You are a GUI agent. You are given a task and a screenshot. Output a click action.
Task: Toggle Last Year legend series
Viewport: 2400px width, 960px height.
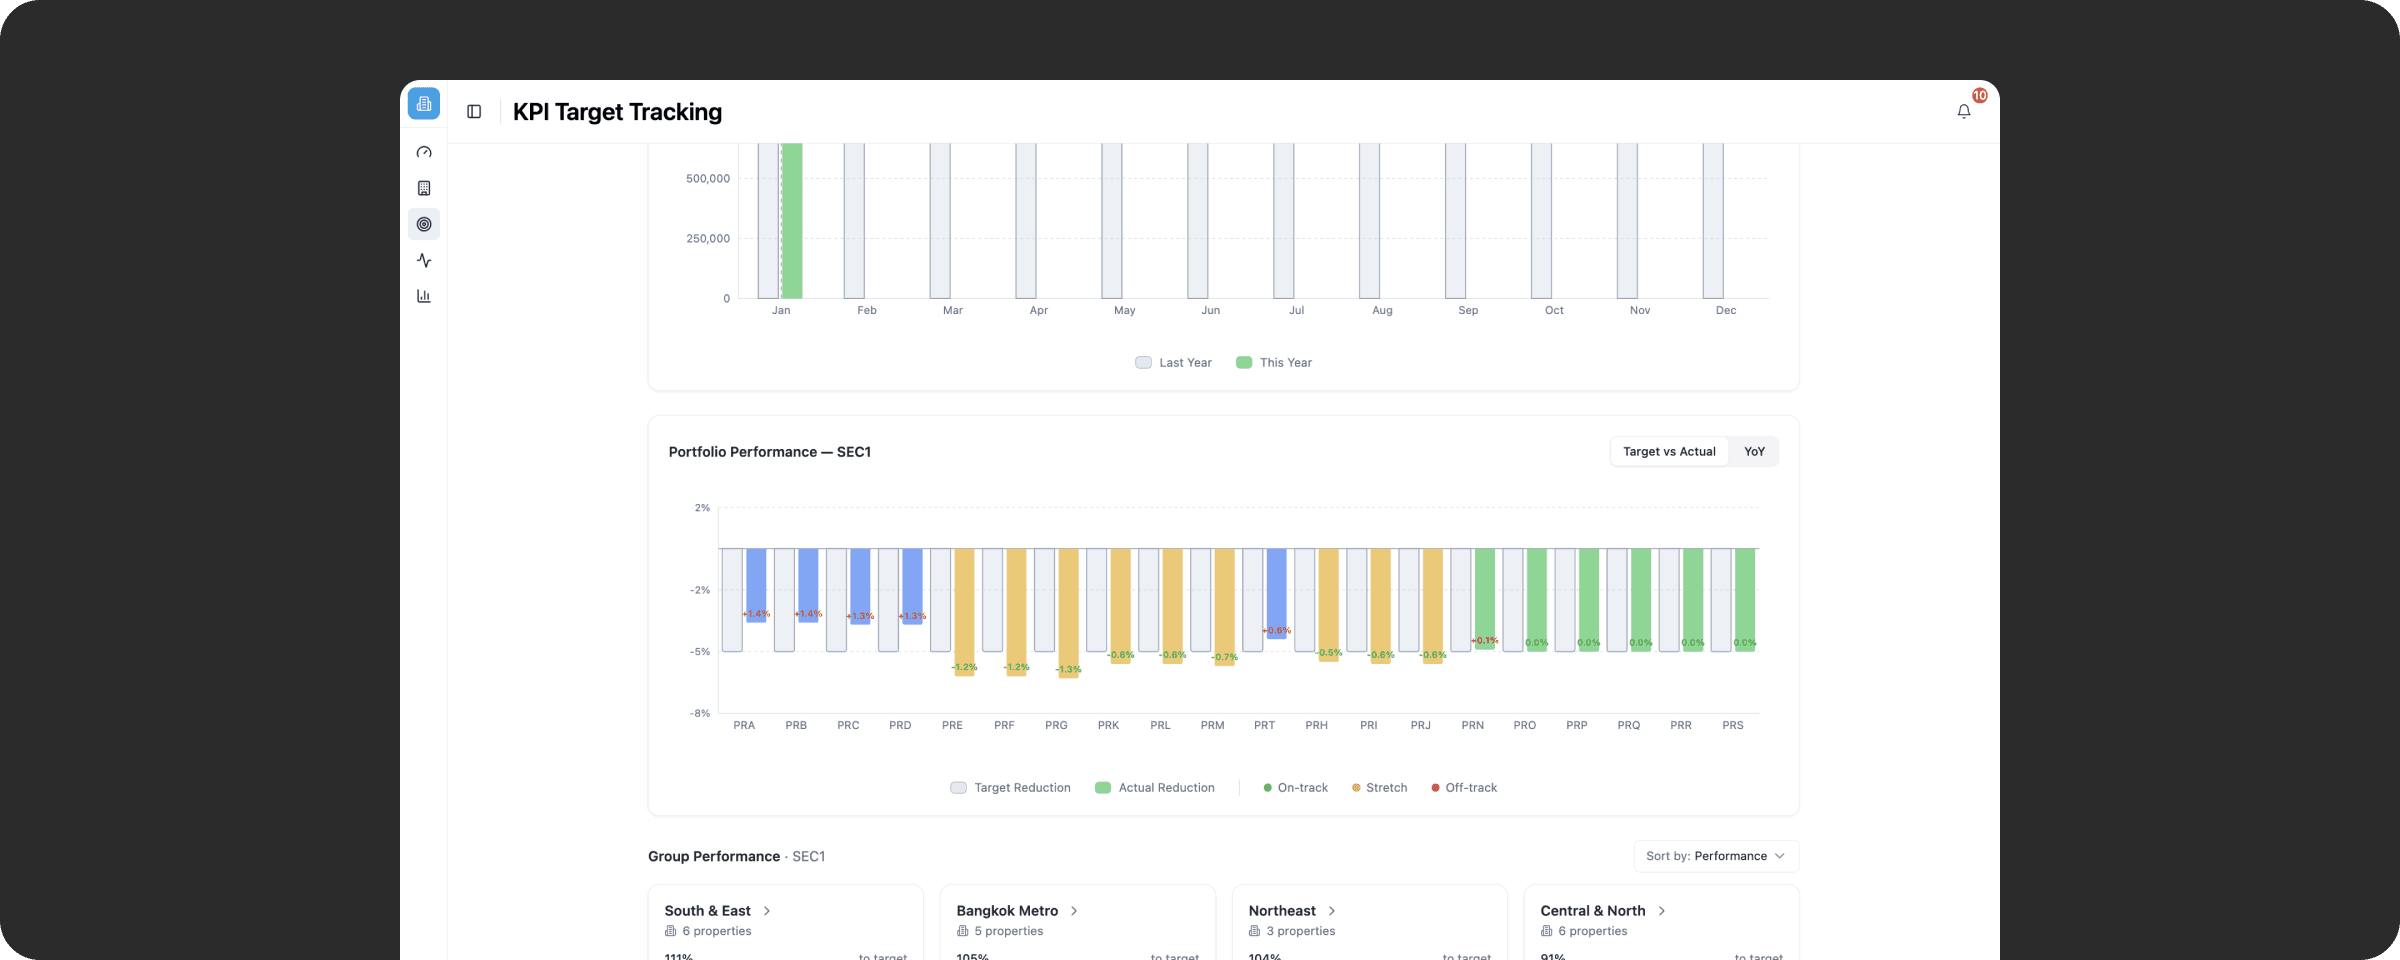tap(1173, 363)
